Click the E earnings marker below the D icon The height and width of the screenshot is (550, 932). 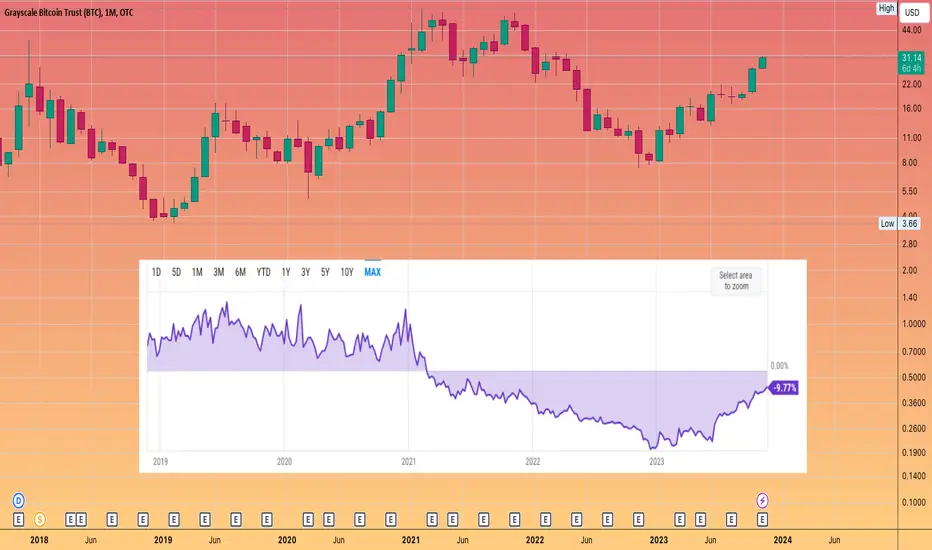coord(18,520)
